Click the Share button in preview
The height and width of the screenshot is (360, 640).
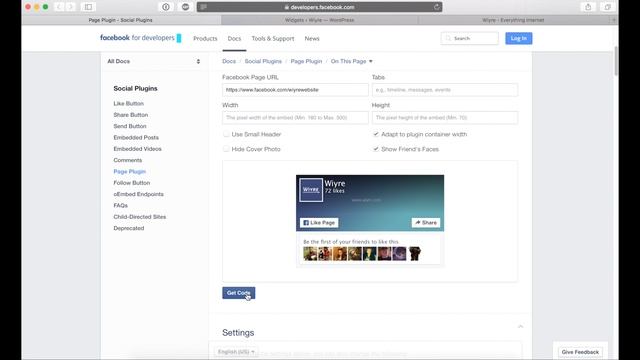(x=426, y=222)
